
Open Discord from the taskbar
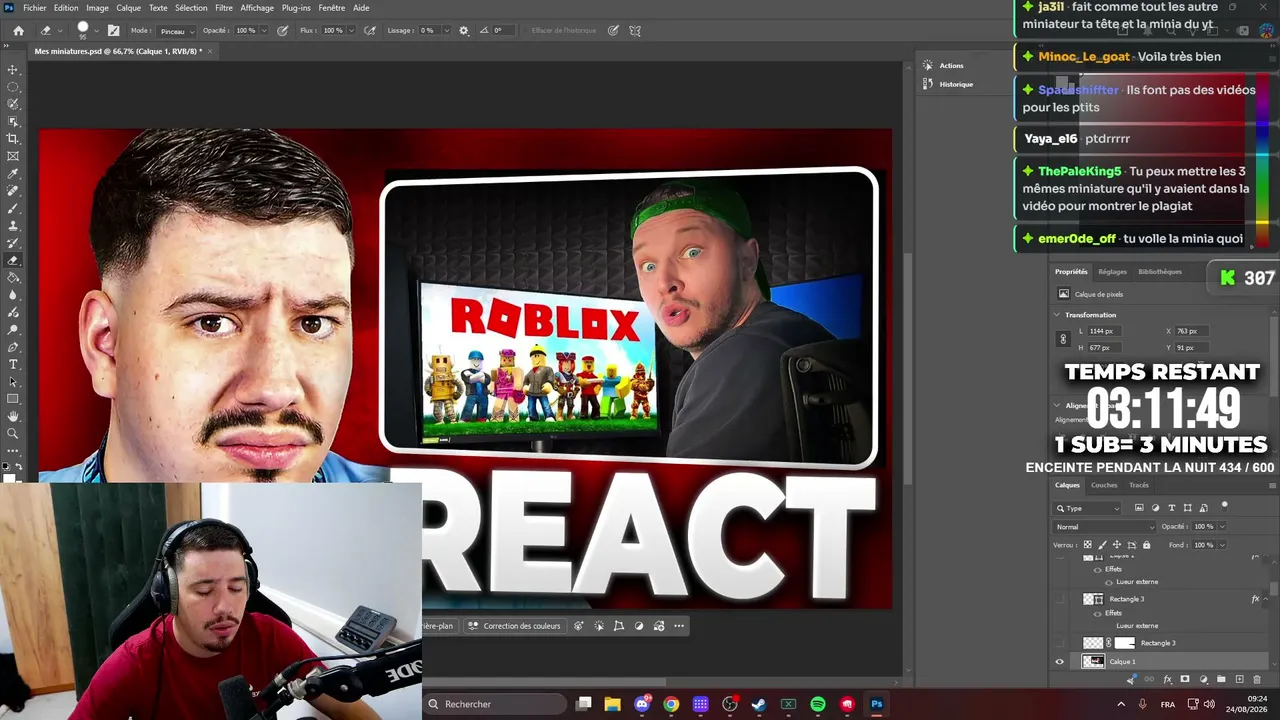[x=642, y=704]
